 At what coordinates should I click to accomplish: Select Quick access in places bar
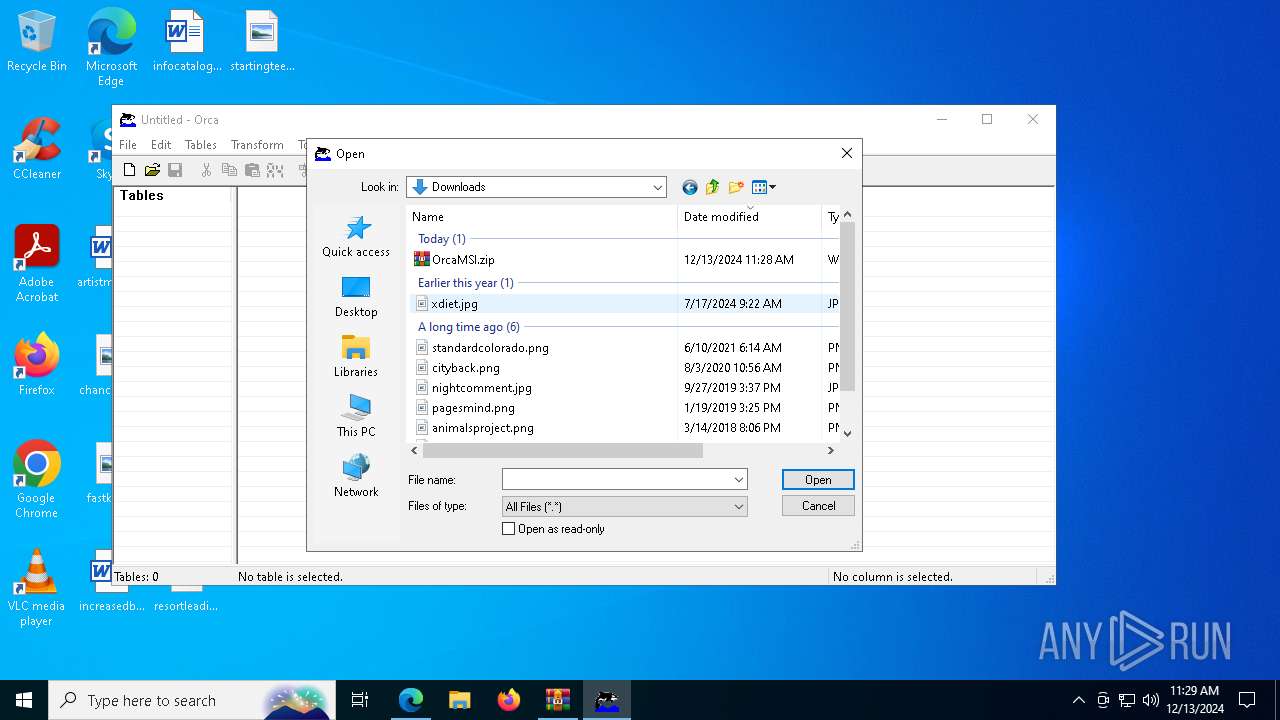(356, 237)
